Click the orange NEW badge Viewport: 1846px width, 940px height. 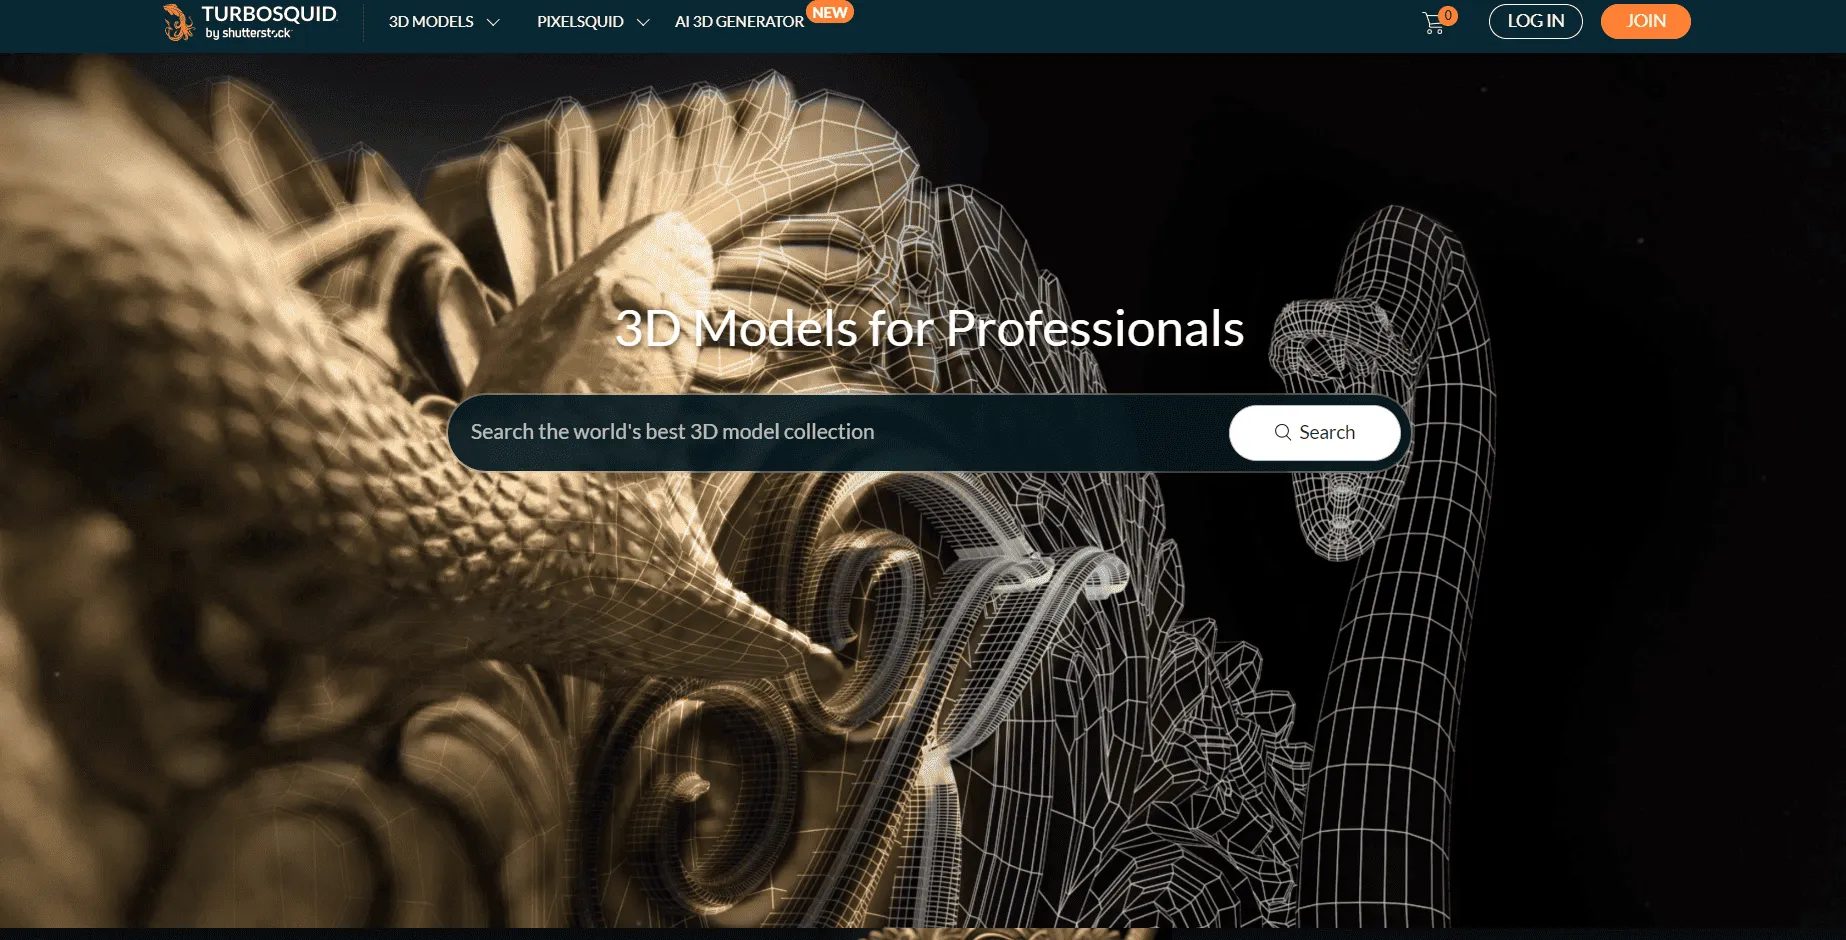[830, 12]
